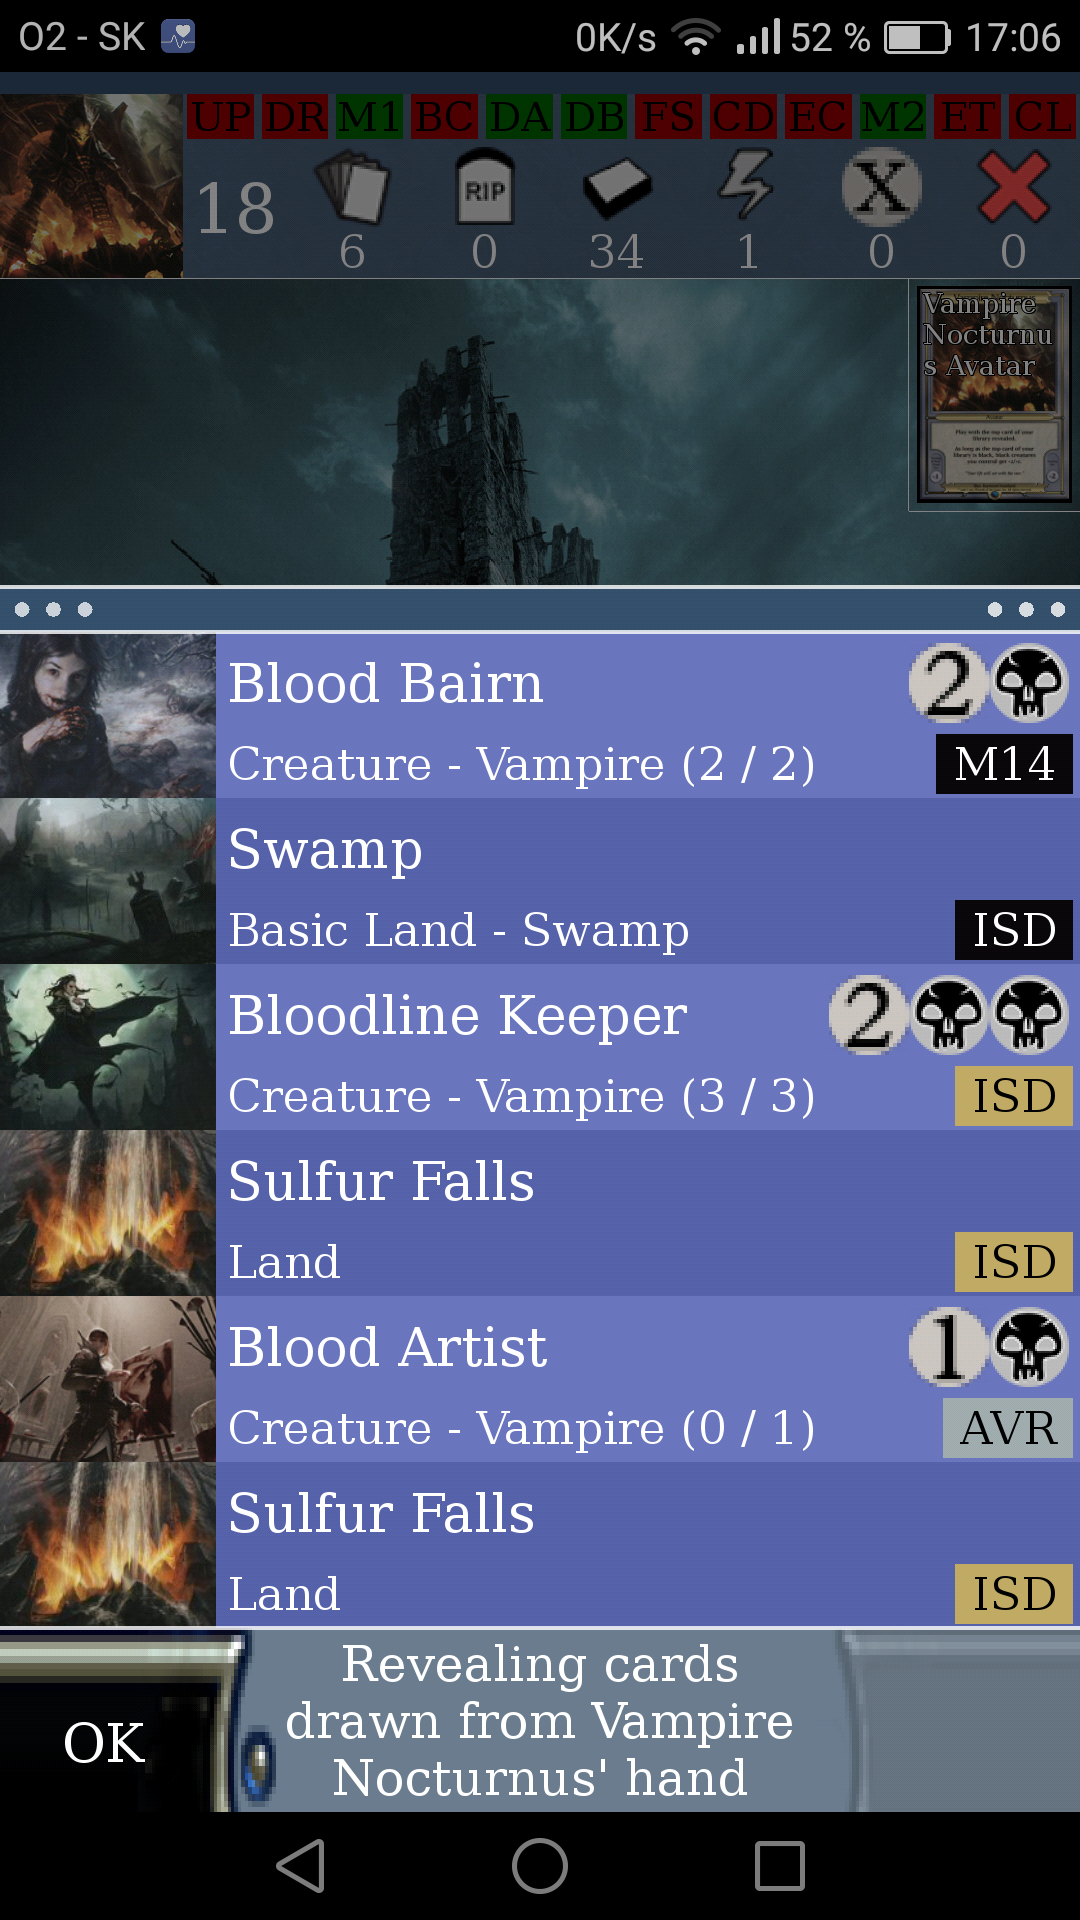Toggle the UP phase stop
1080x1920 pixels.
[x=222, y=117]
